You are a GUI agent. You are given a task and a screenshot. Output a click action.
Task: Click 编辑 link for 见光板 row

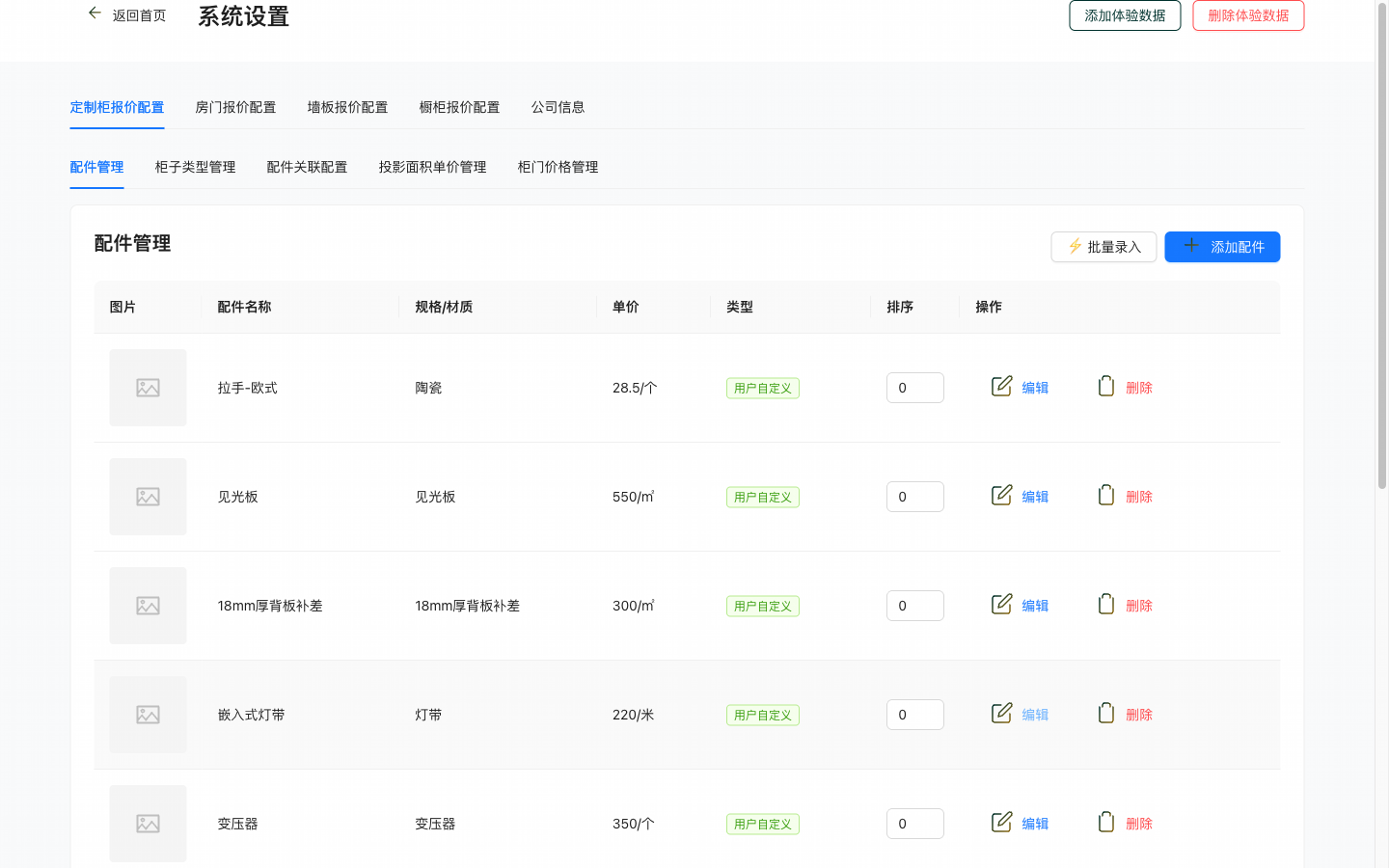tap(1035, 497)
